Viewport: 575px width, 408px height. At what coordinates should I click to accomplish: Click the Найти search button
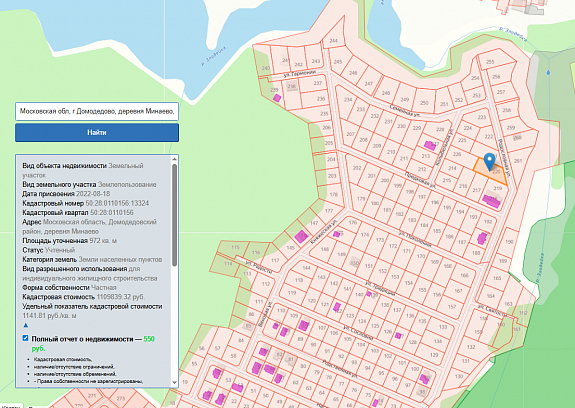[97, 132]
